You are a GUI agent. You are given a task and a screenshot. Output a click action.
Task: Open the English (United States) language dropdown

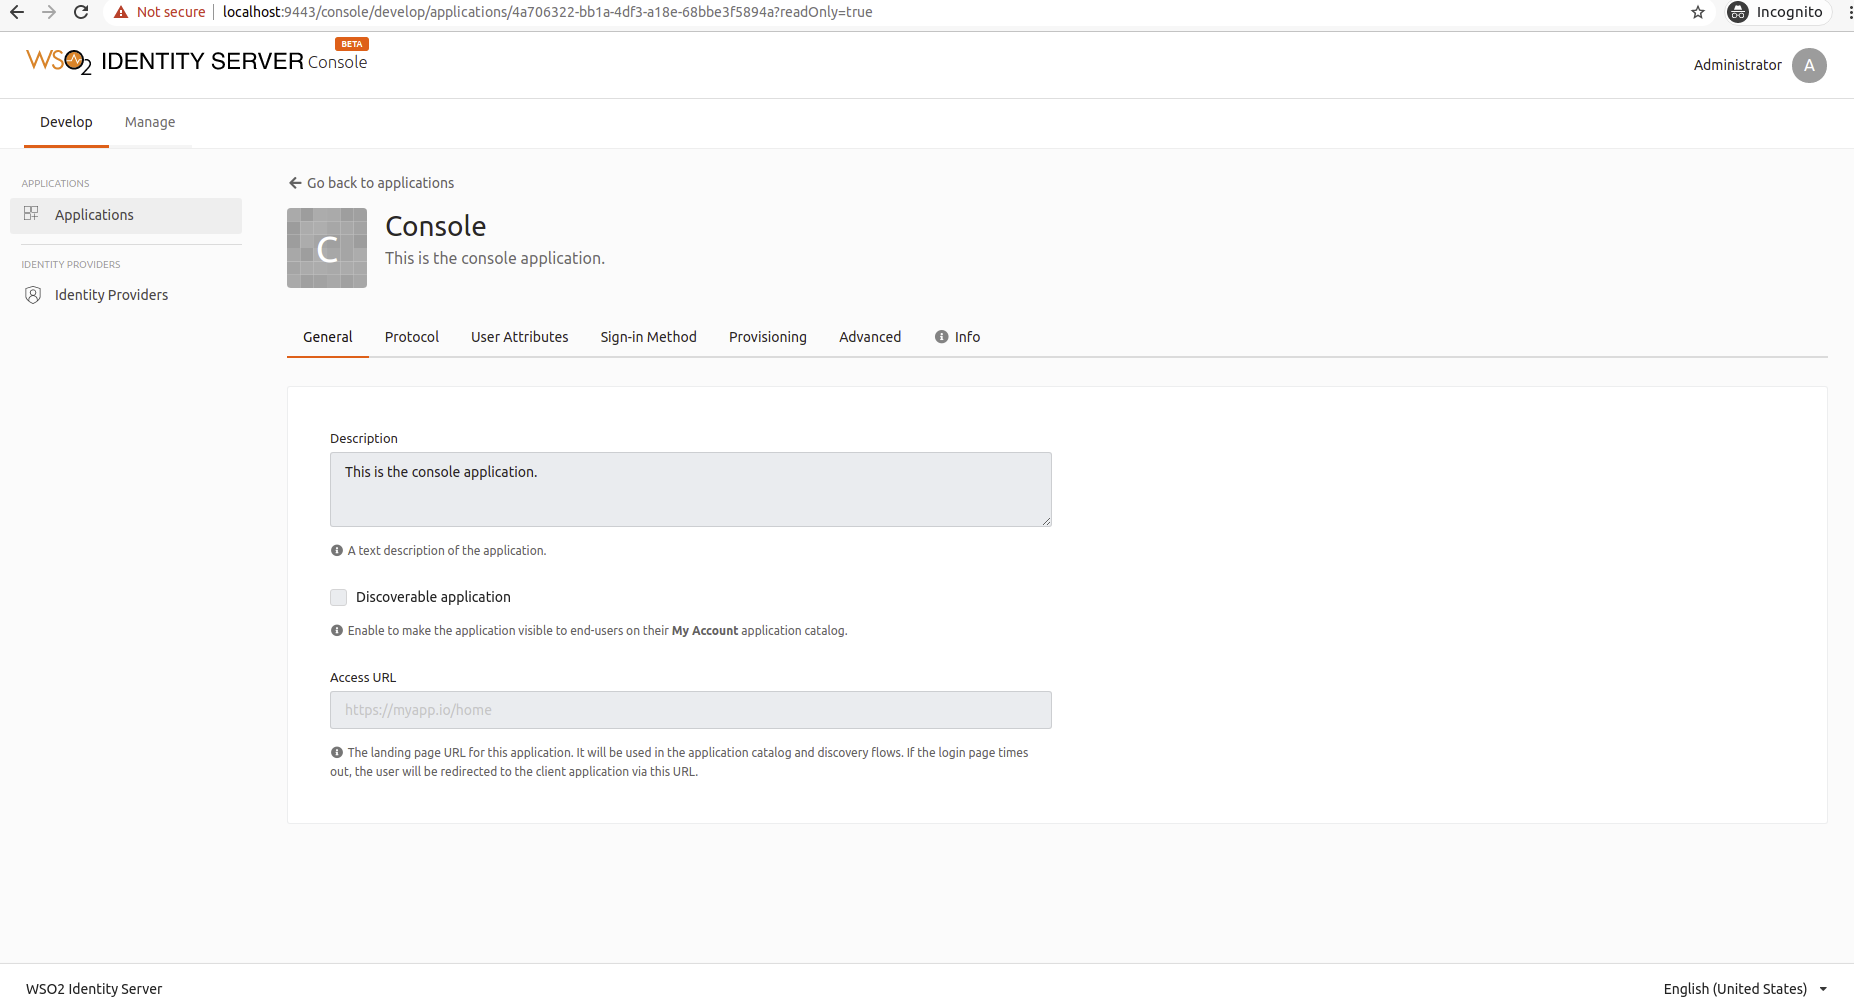click(1745, 989)
